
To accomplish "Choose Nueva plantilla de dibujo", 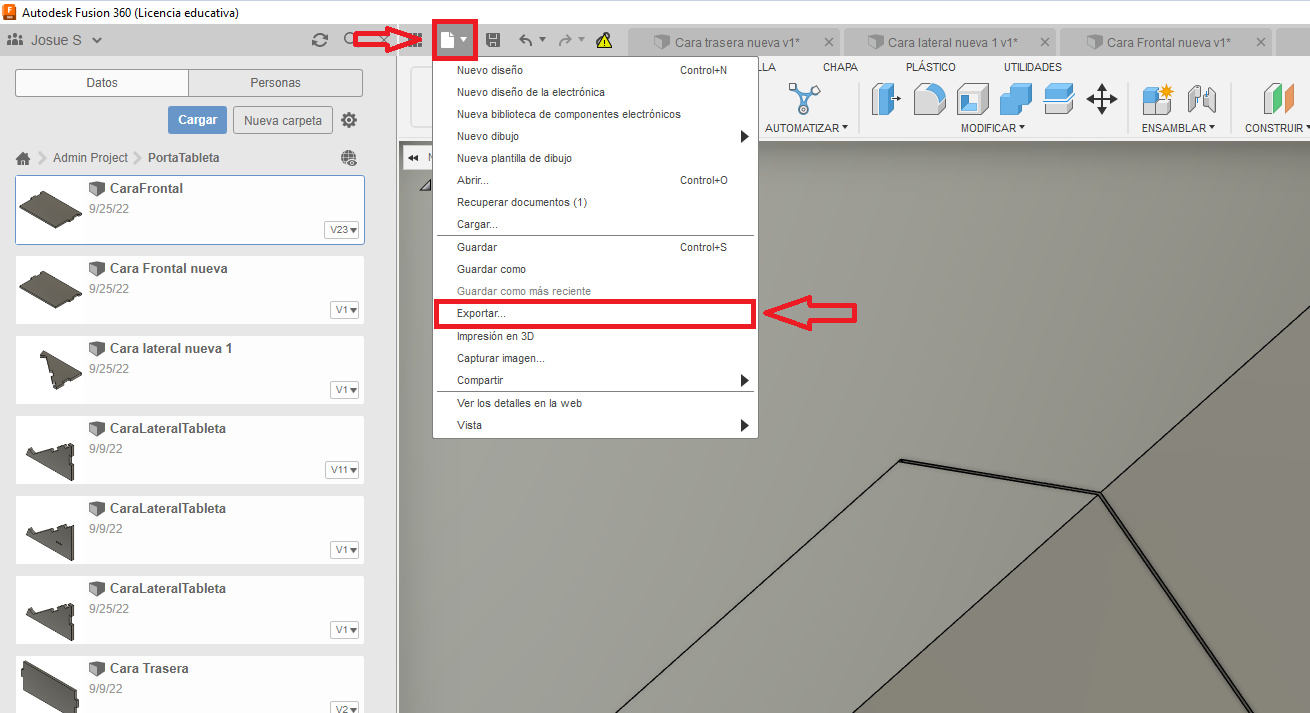I will pos(595,158).
